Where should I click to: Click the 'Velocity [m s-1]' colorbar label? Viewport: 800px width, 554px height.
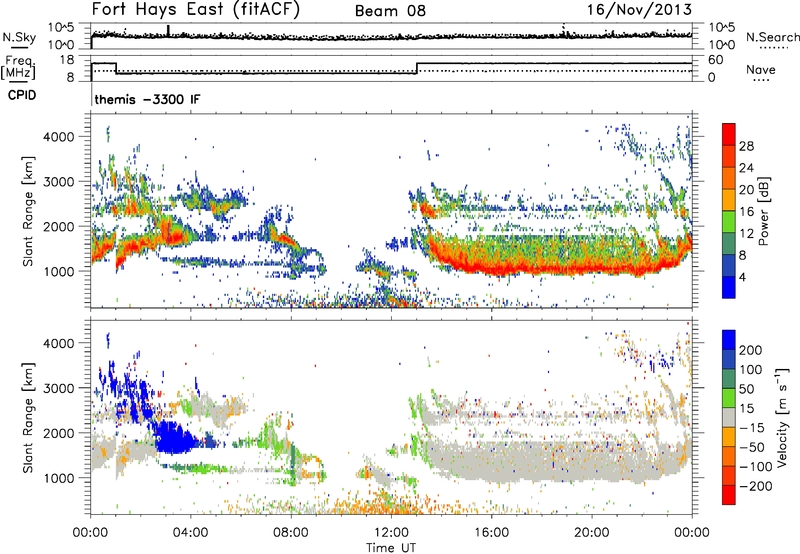click(x=781, y=417)
